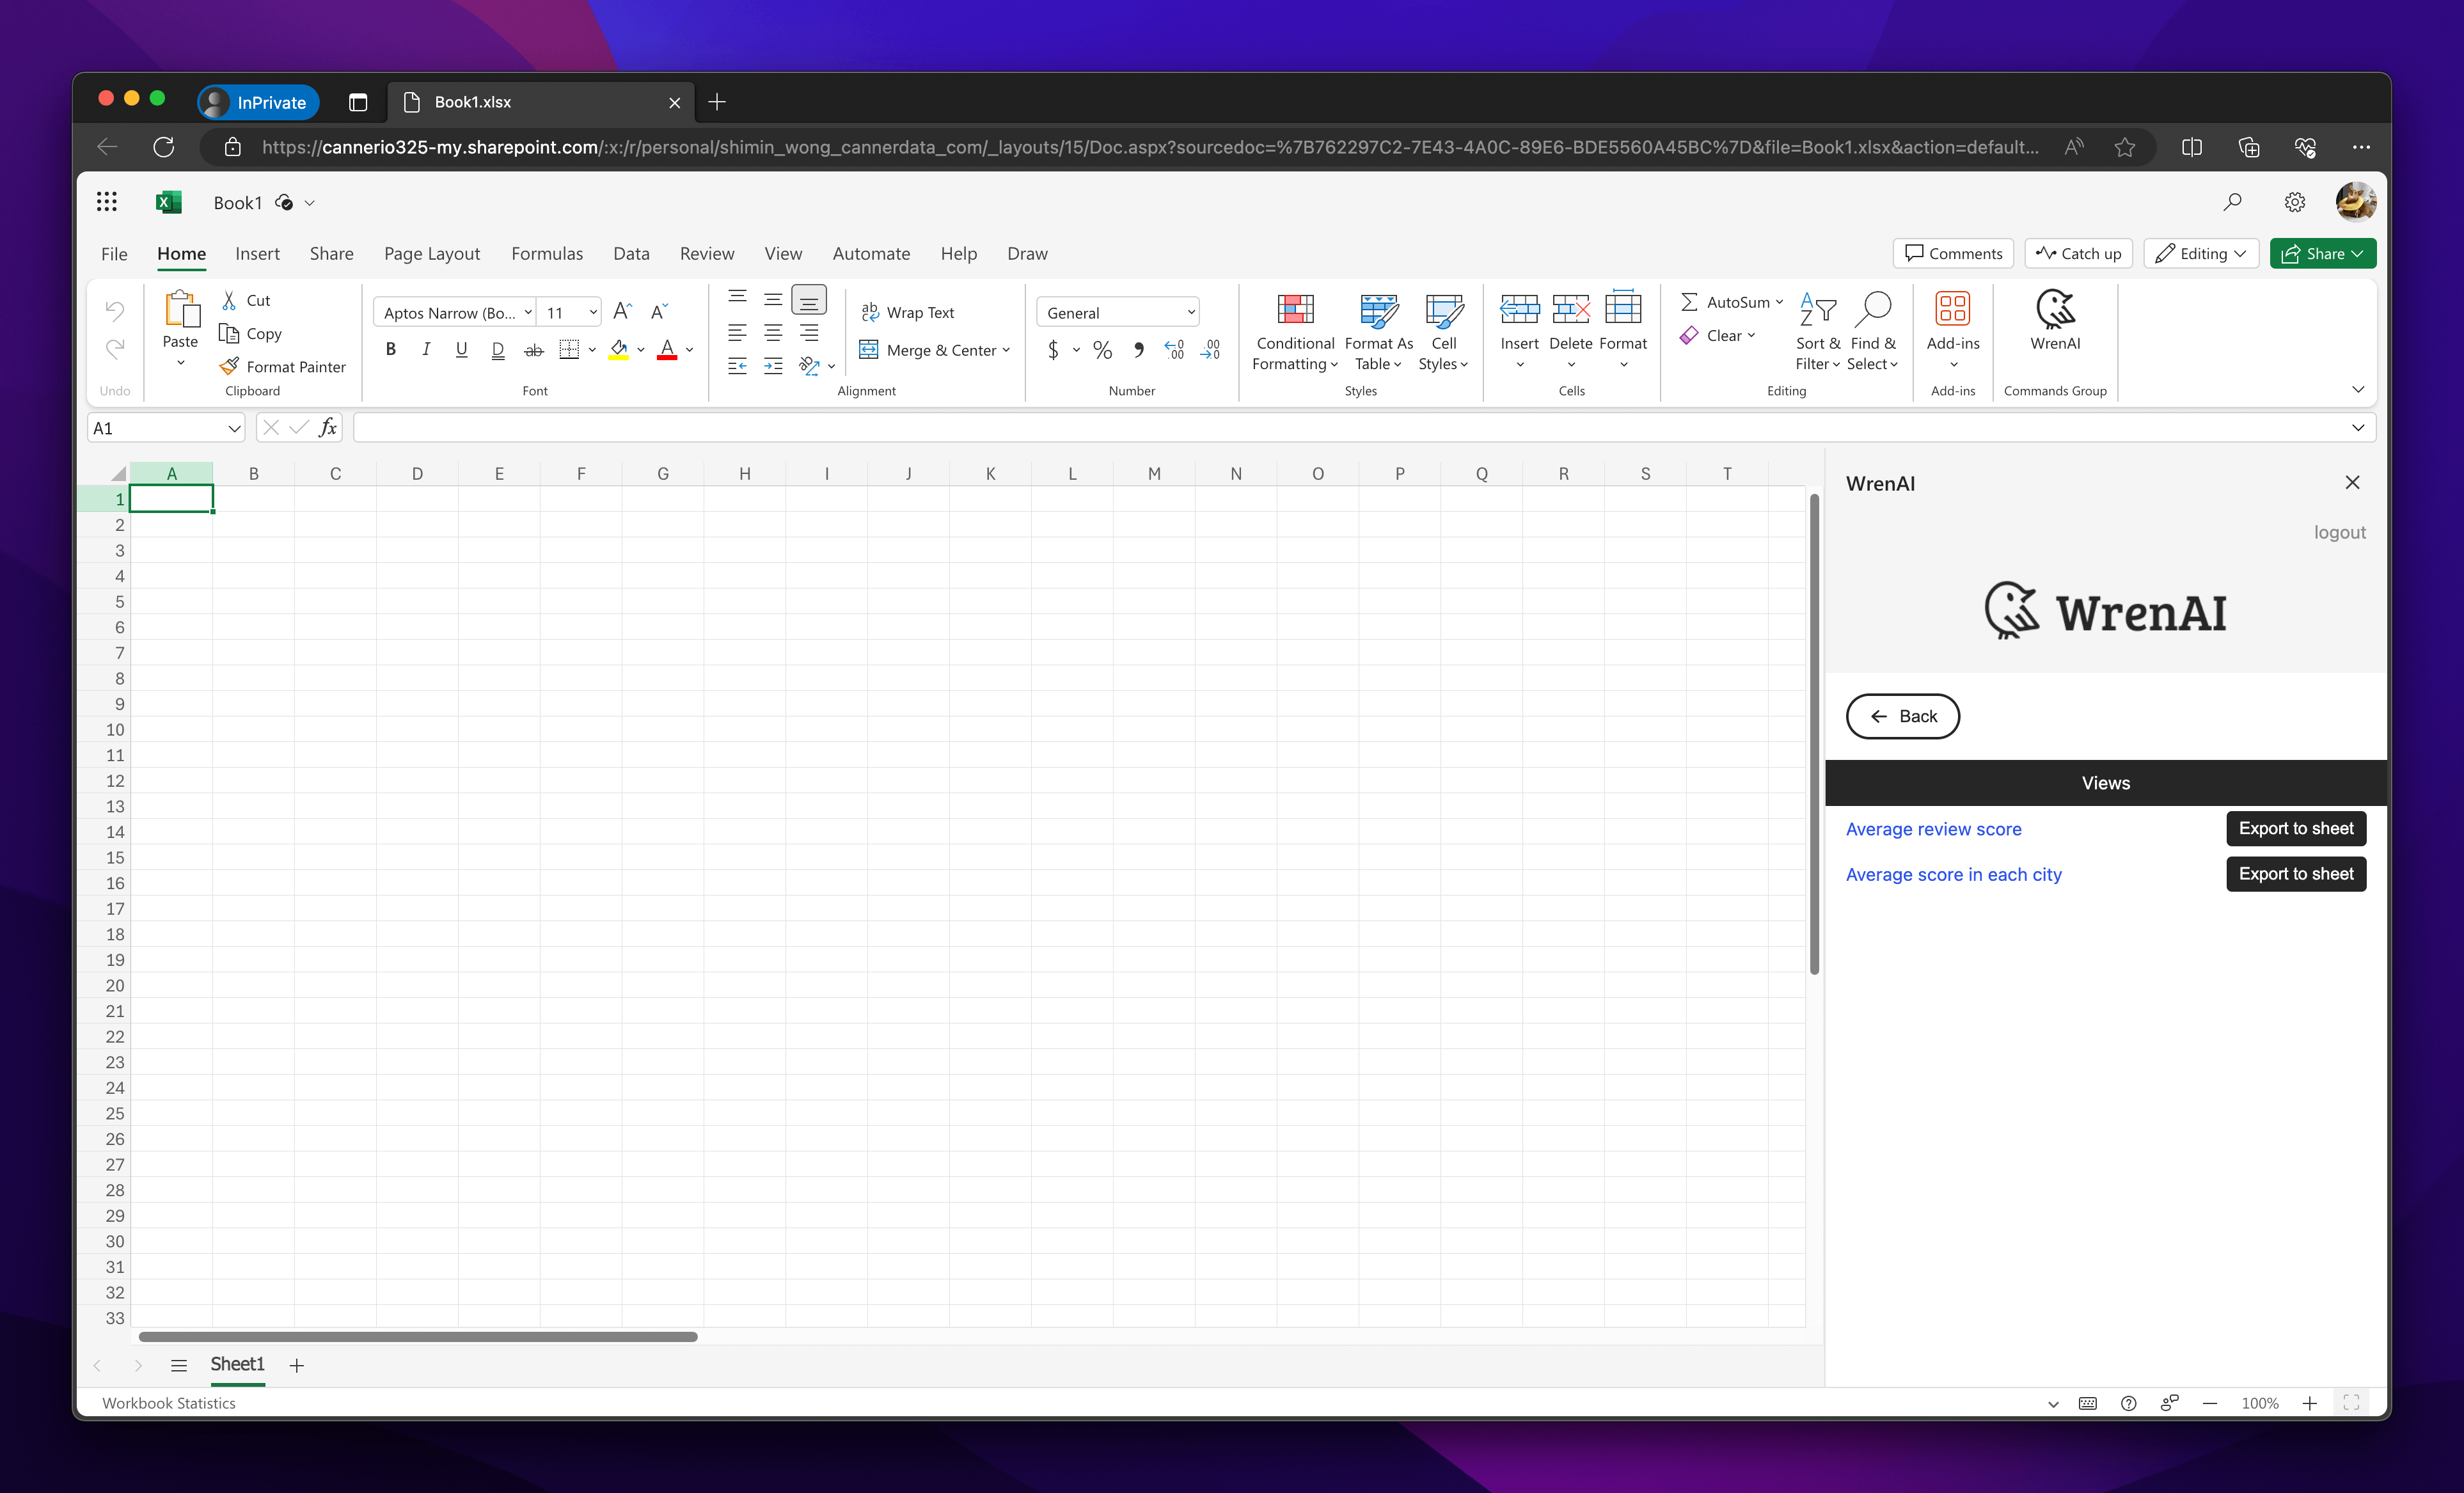Viewport: 2464px width, 1493px height.
Task: Click the Insert cells icon
Action: pos(1519,309)
